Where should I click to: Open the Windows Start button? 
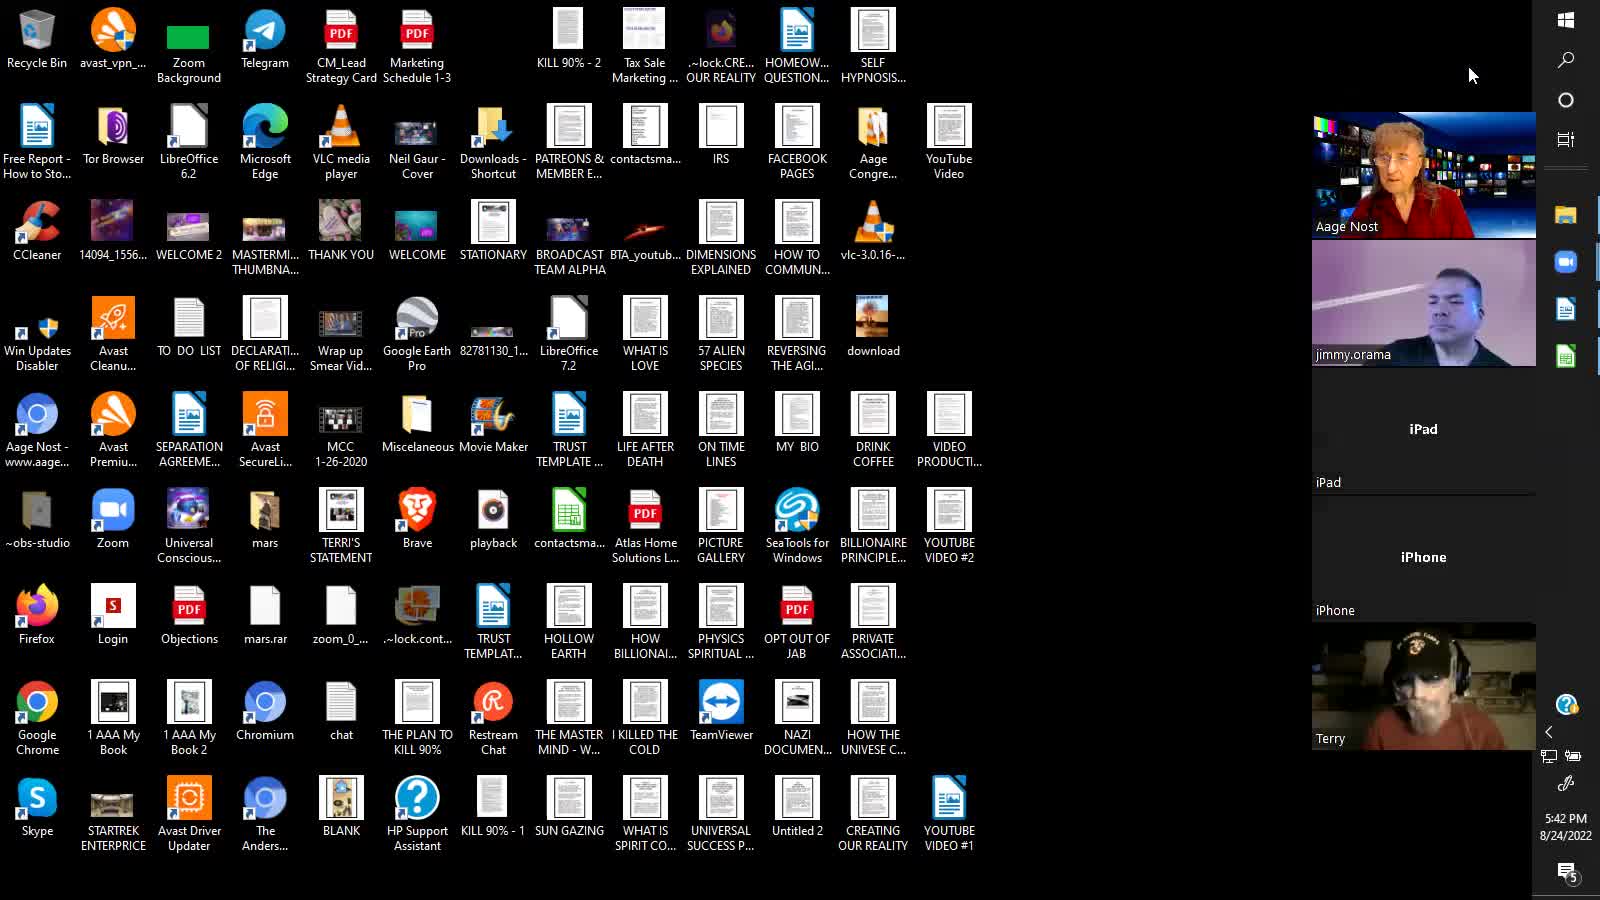click(1566, 20)
